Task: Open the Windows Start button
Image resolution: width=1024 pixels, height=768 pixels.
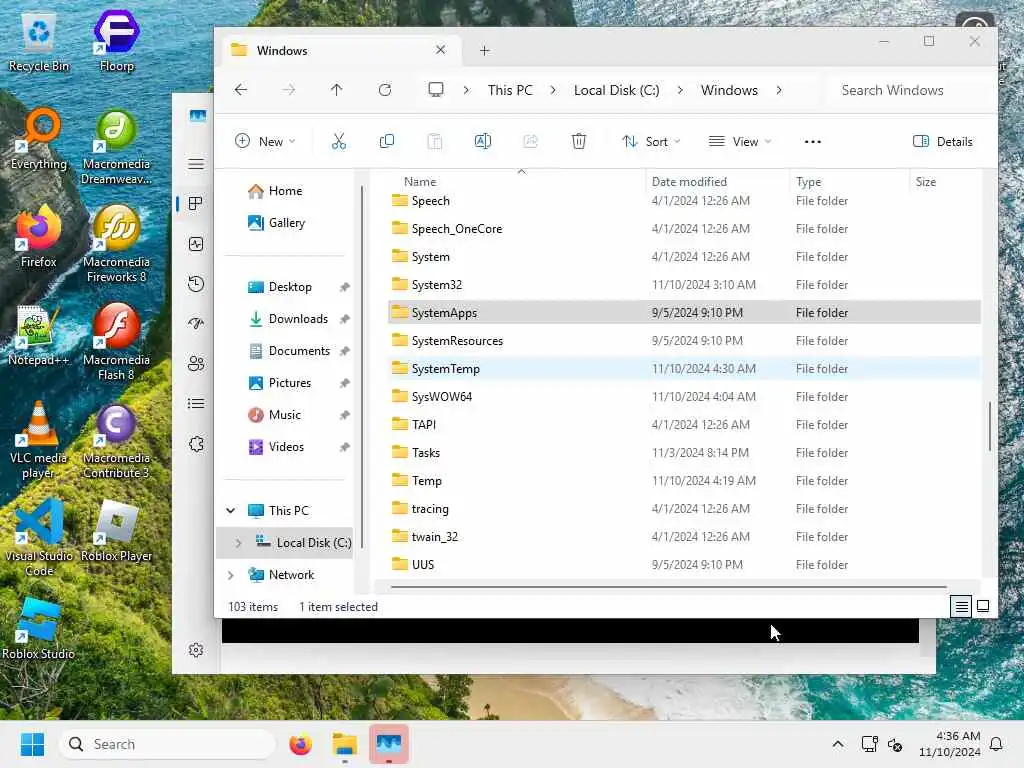Action: pyautogui.click(x=32, y=744)
